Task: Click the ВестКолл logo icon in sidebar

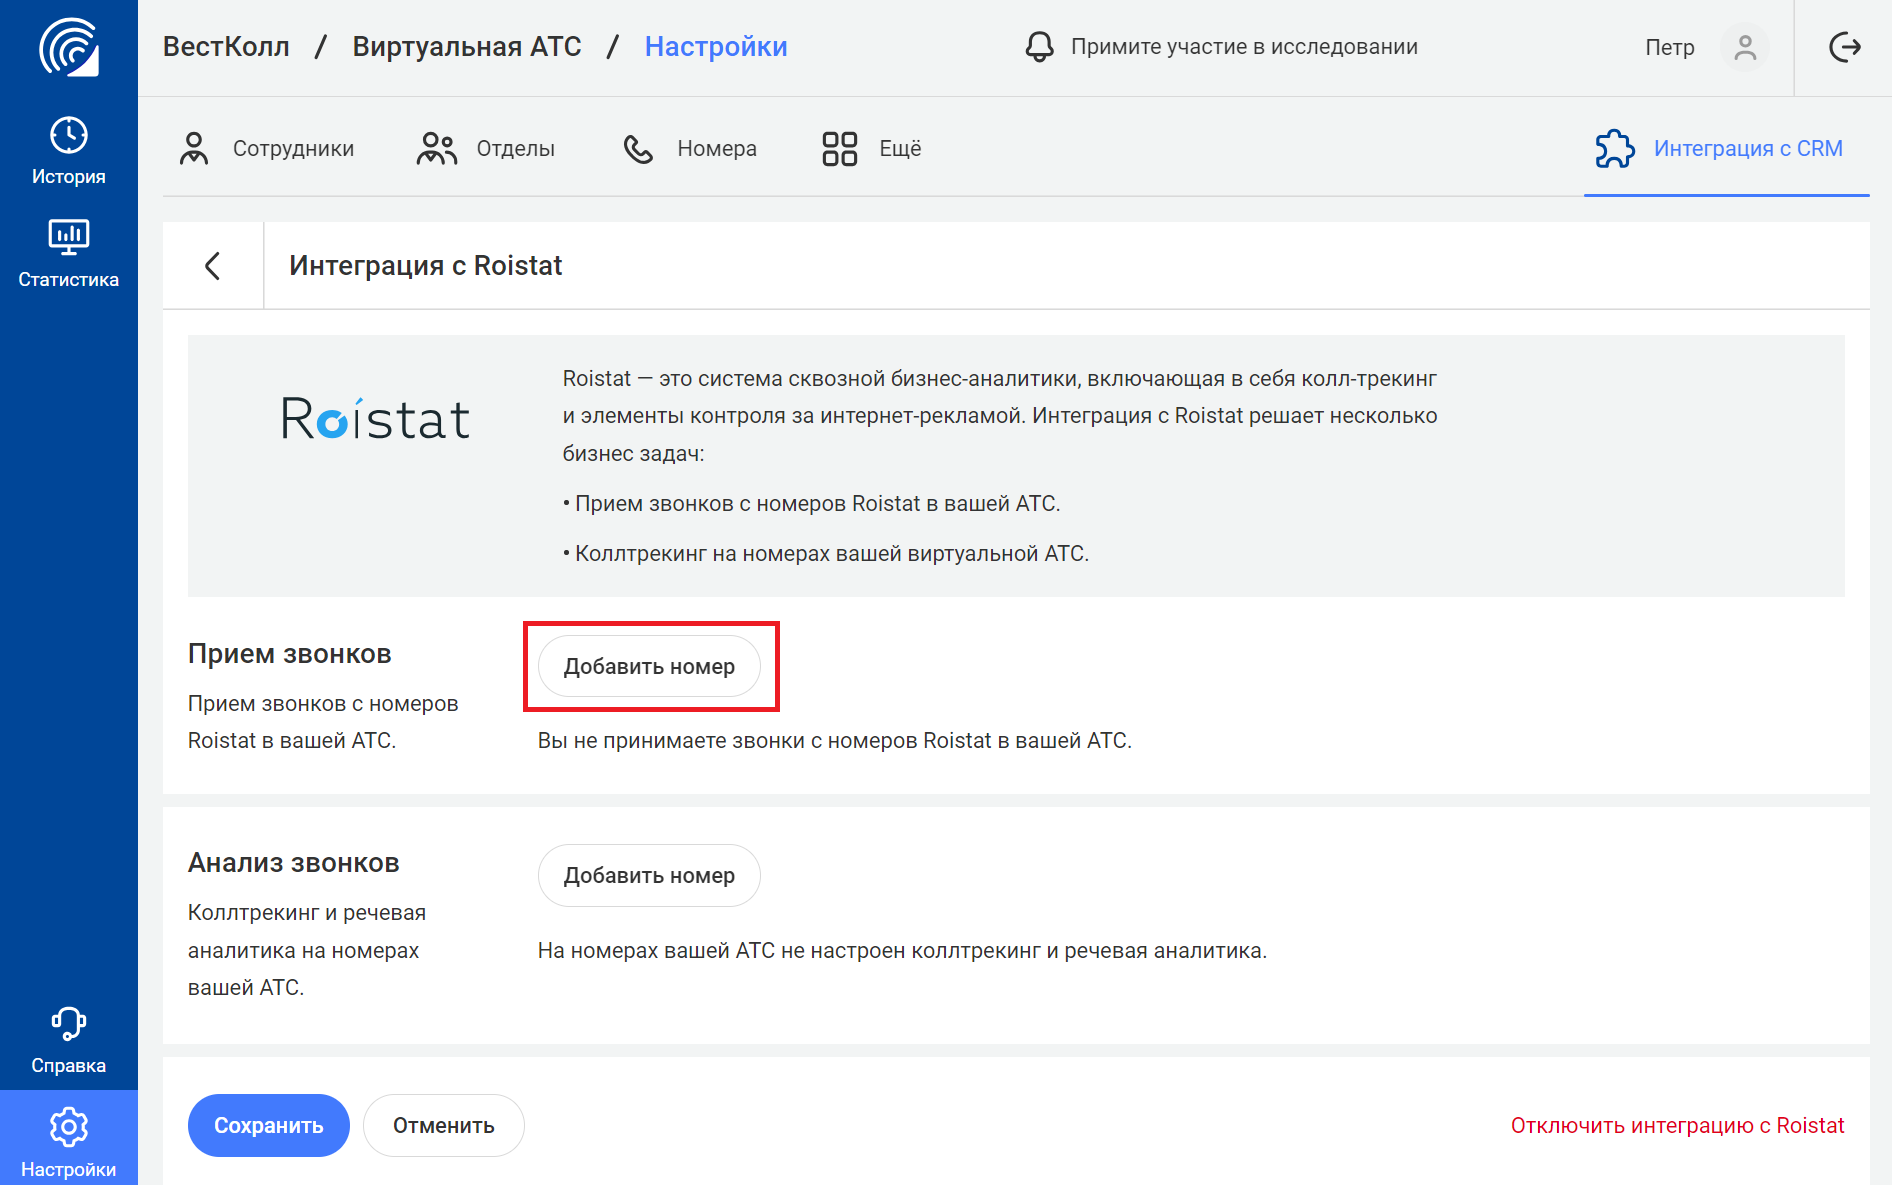Action: 69,47
